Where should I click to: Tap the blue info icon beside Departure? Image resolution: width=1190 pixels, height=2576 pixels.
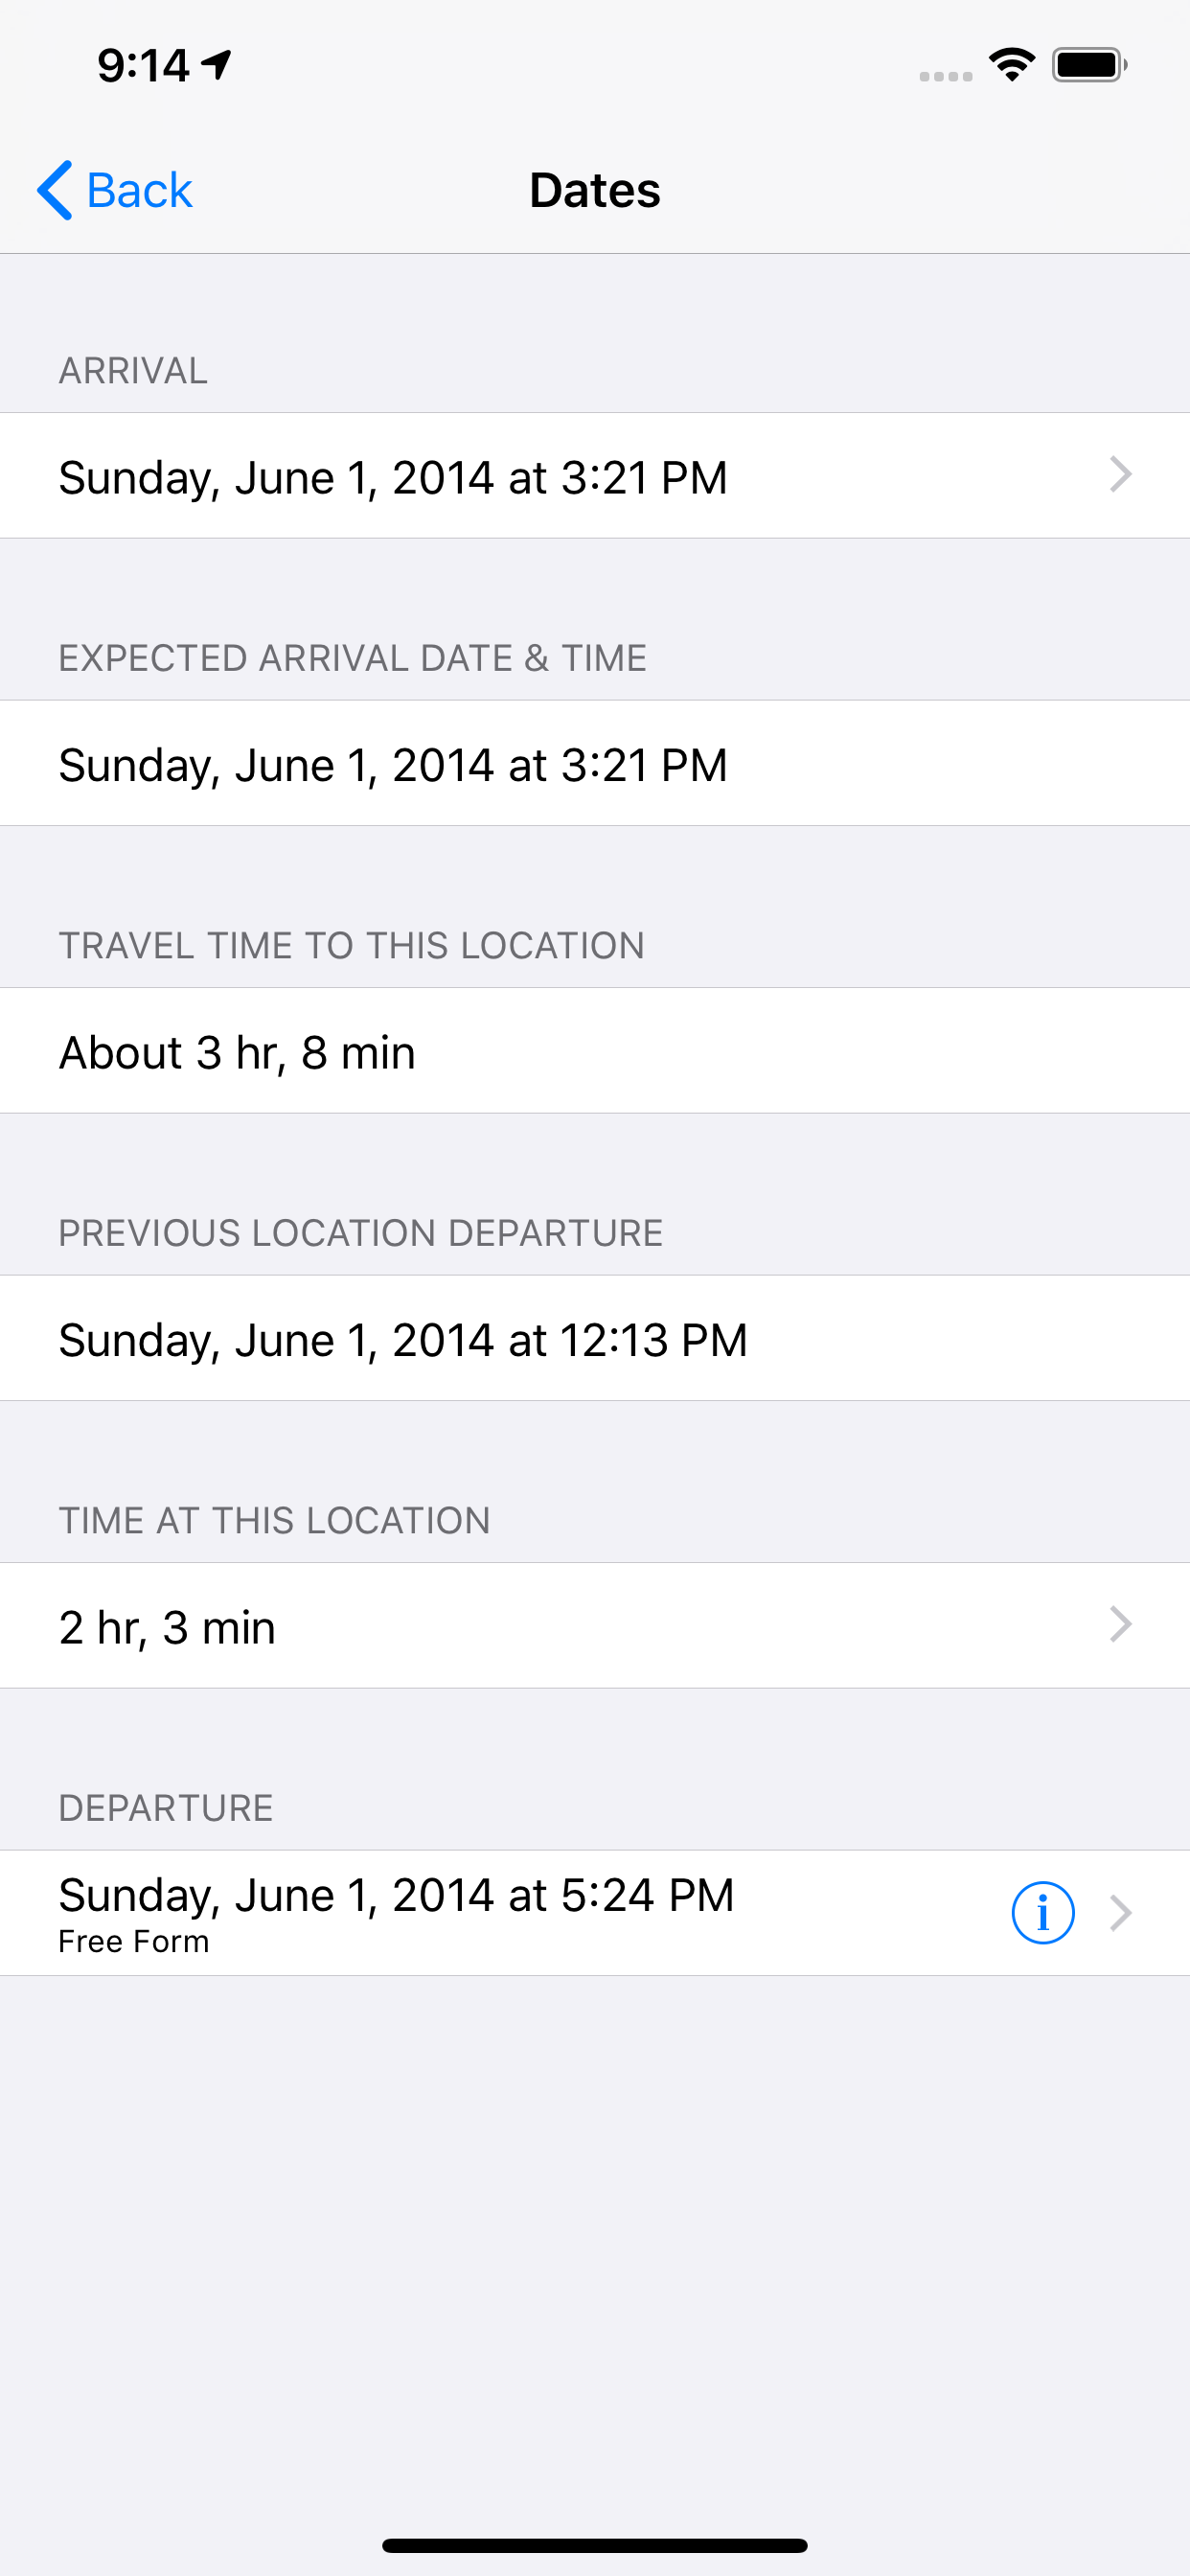[x=1042, y=1912]
